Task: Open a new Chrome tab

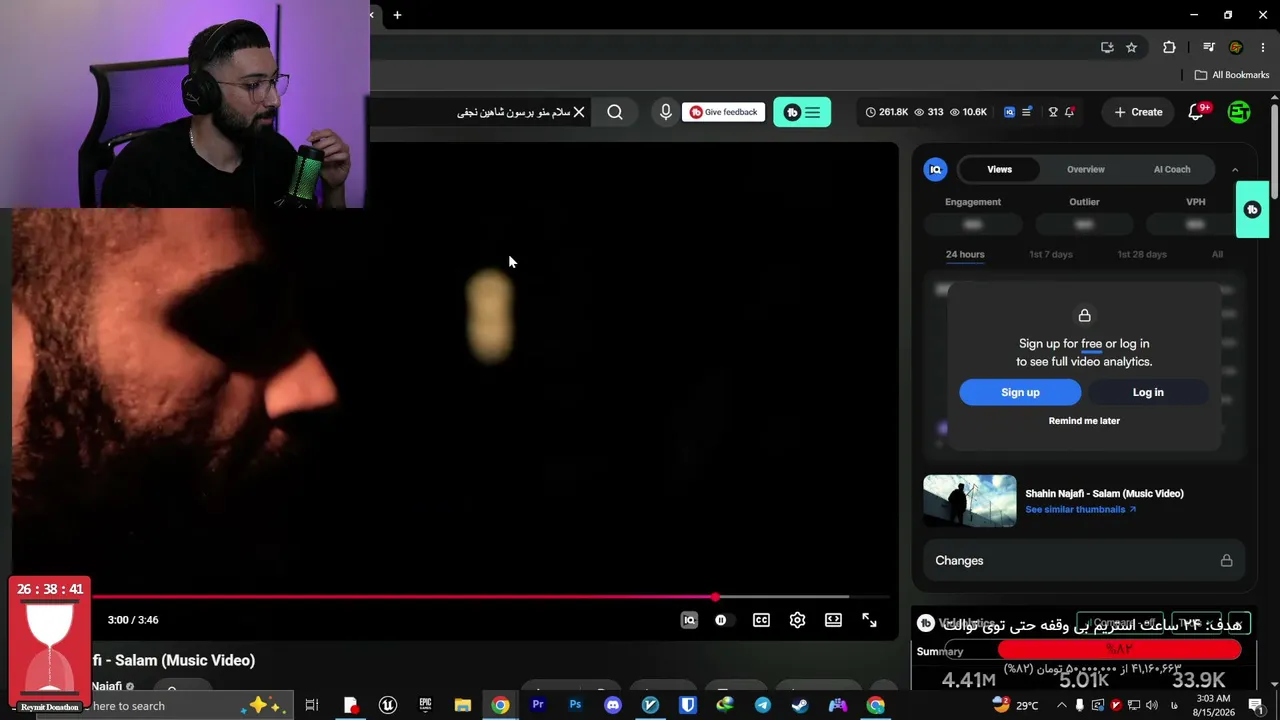Action: (x=397, y=15)
